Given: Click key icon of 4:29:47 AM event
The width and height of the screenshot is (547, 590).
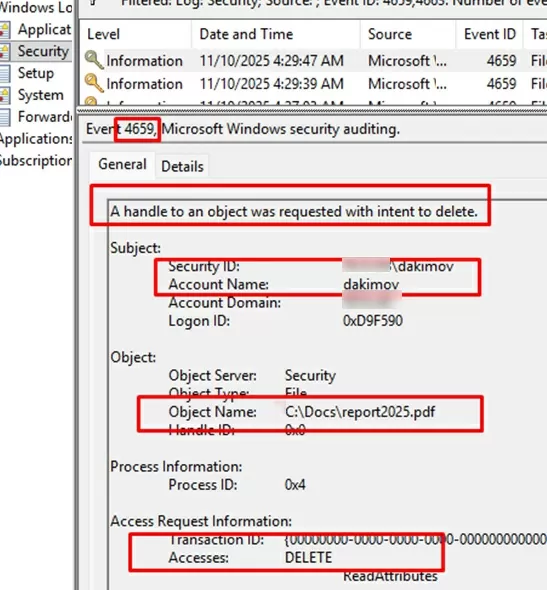Looking at the screenshot, I should 94,60.
